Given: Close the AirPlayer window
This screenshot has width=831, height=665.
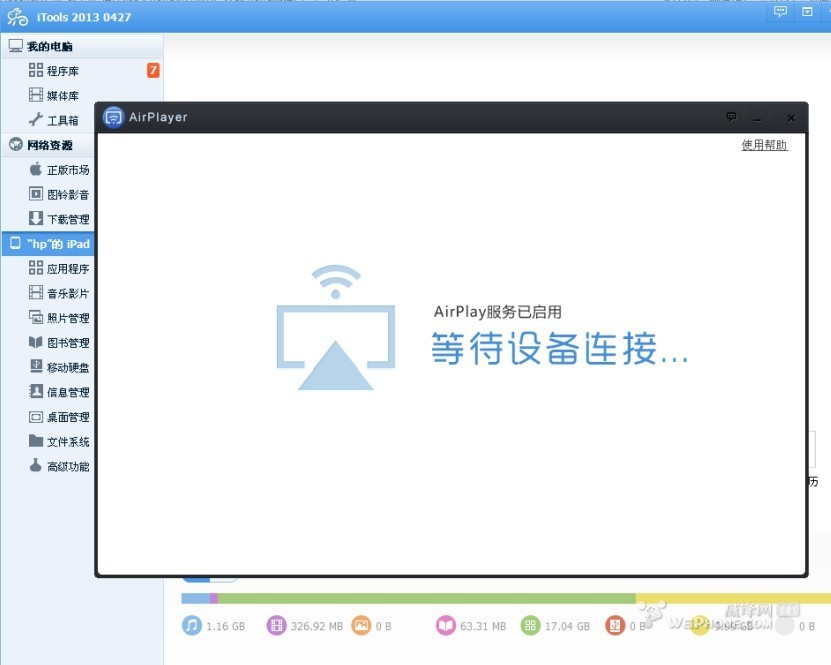Looking at the screenshot, I should tap(791, 118).
